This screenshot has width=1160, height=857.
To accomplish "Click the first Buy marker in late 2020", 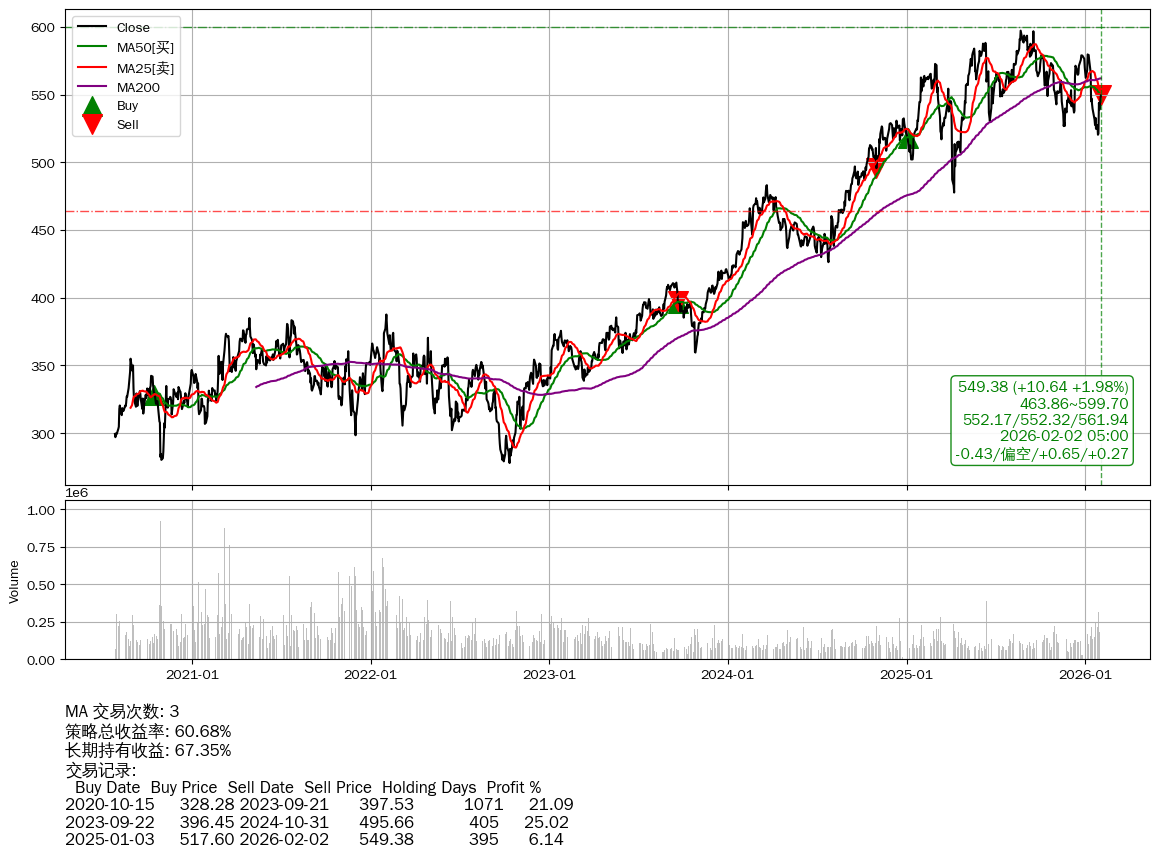I will pos(153,396).
